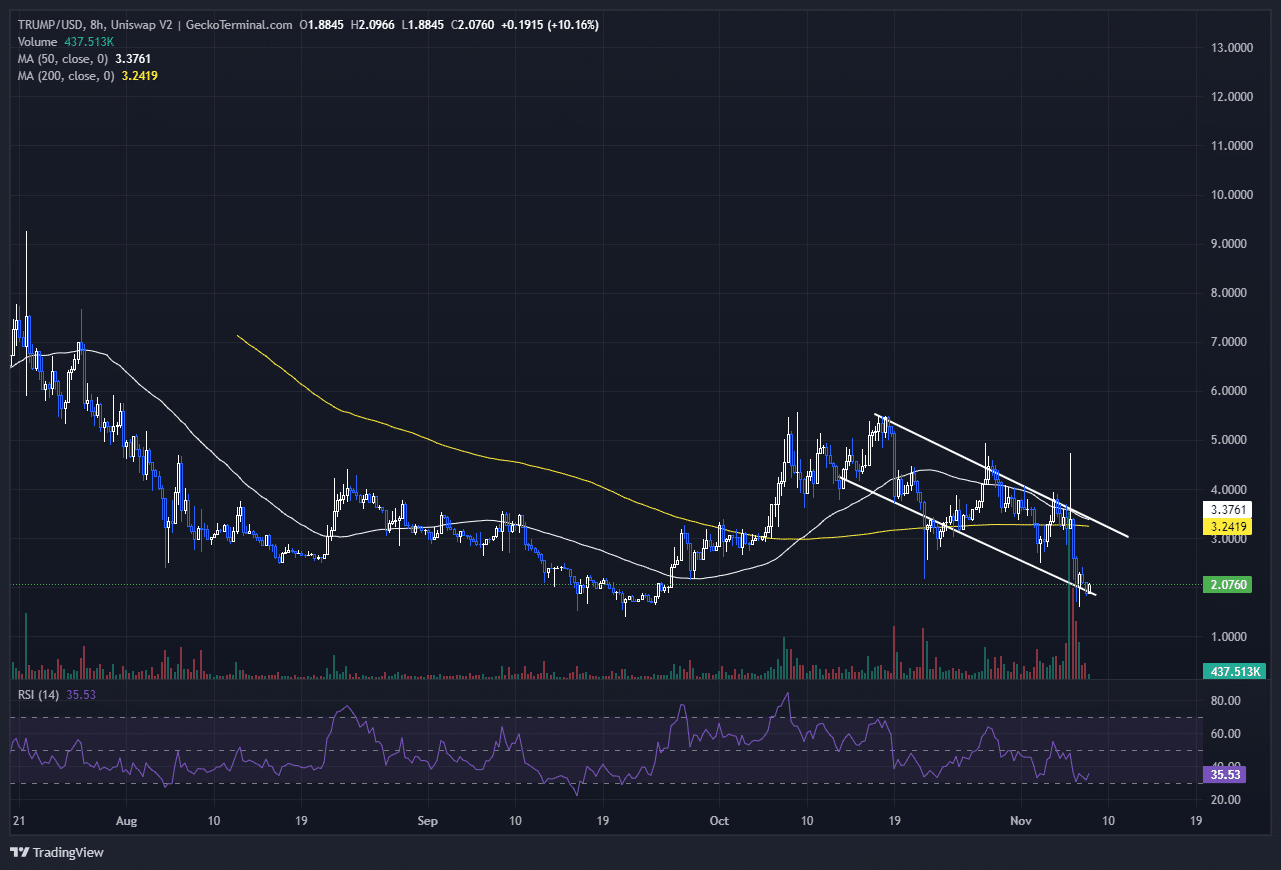Viewport: 1281px width, 870px height.
Task: Click the C2.0760 close value in header
Action: pyautogui.click(x=474, y=24)
